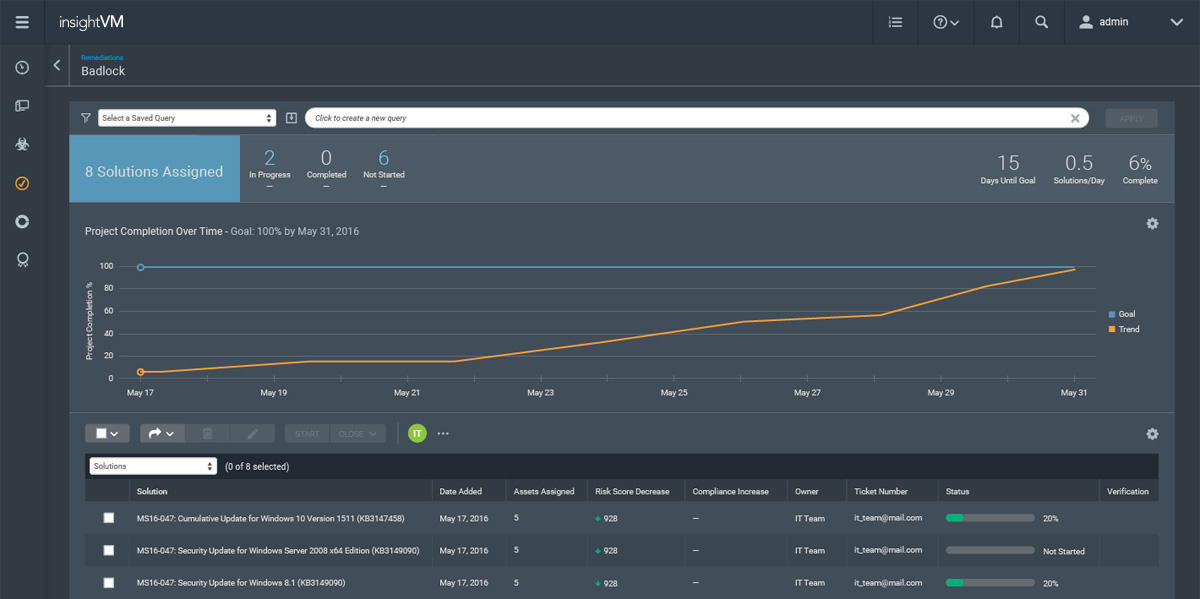Open the CLOSE action dropdown arrow

coord(373,433)
